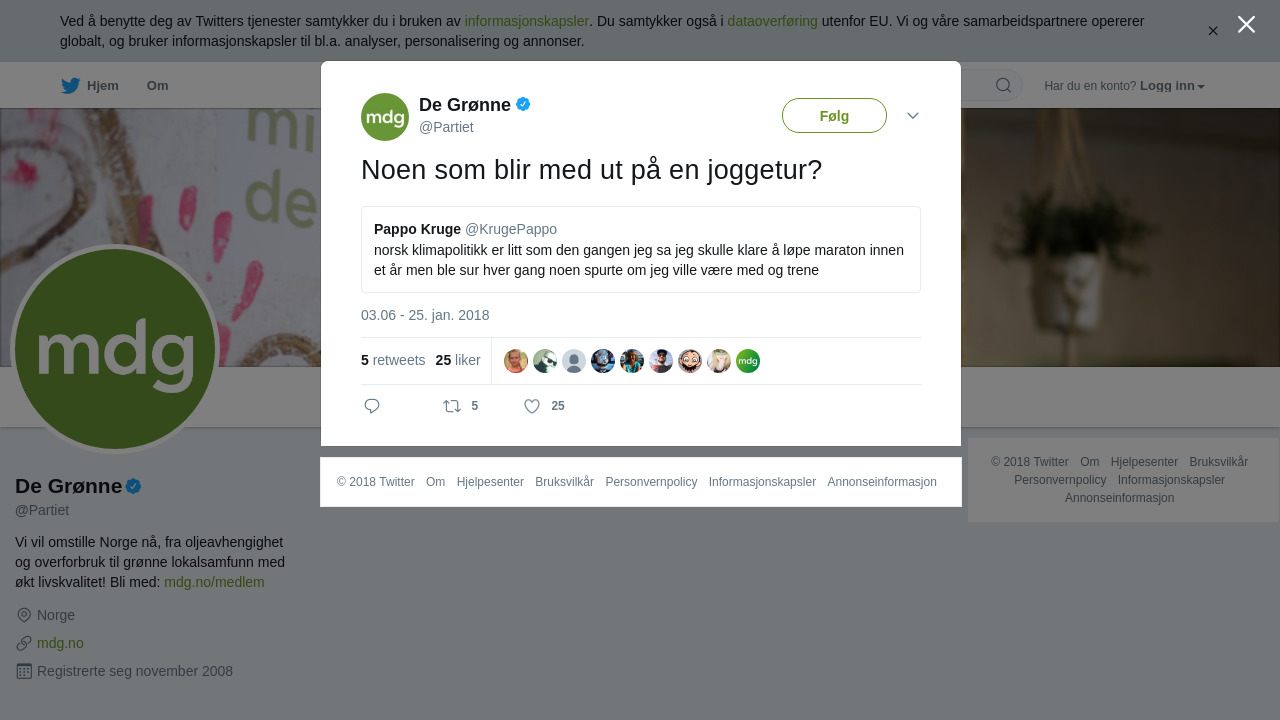Open the dataoverføring link
The image size is (1280, 720).
[x=772, y=21]
